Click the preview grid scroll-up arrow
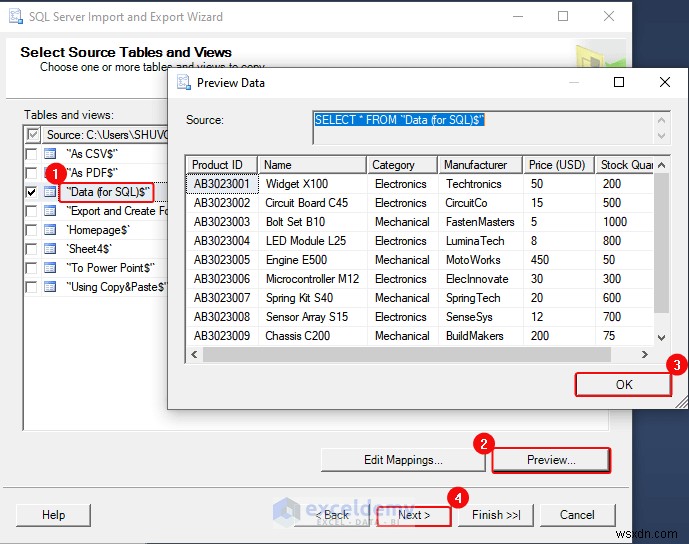 [662, 165]
